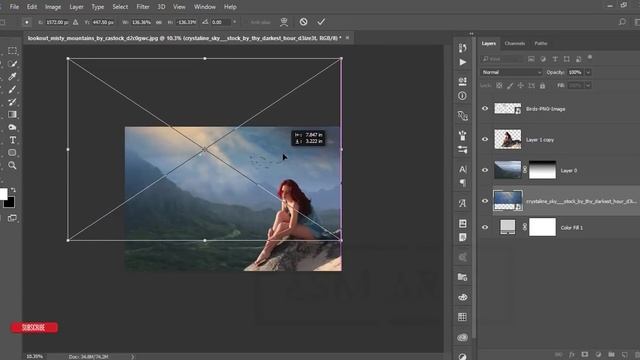Image resolution: width=640 pixels, height=360 pixels.
Task: Click the Color Fill 1 white mask thumbnail
Action: pos(542,227)
